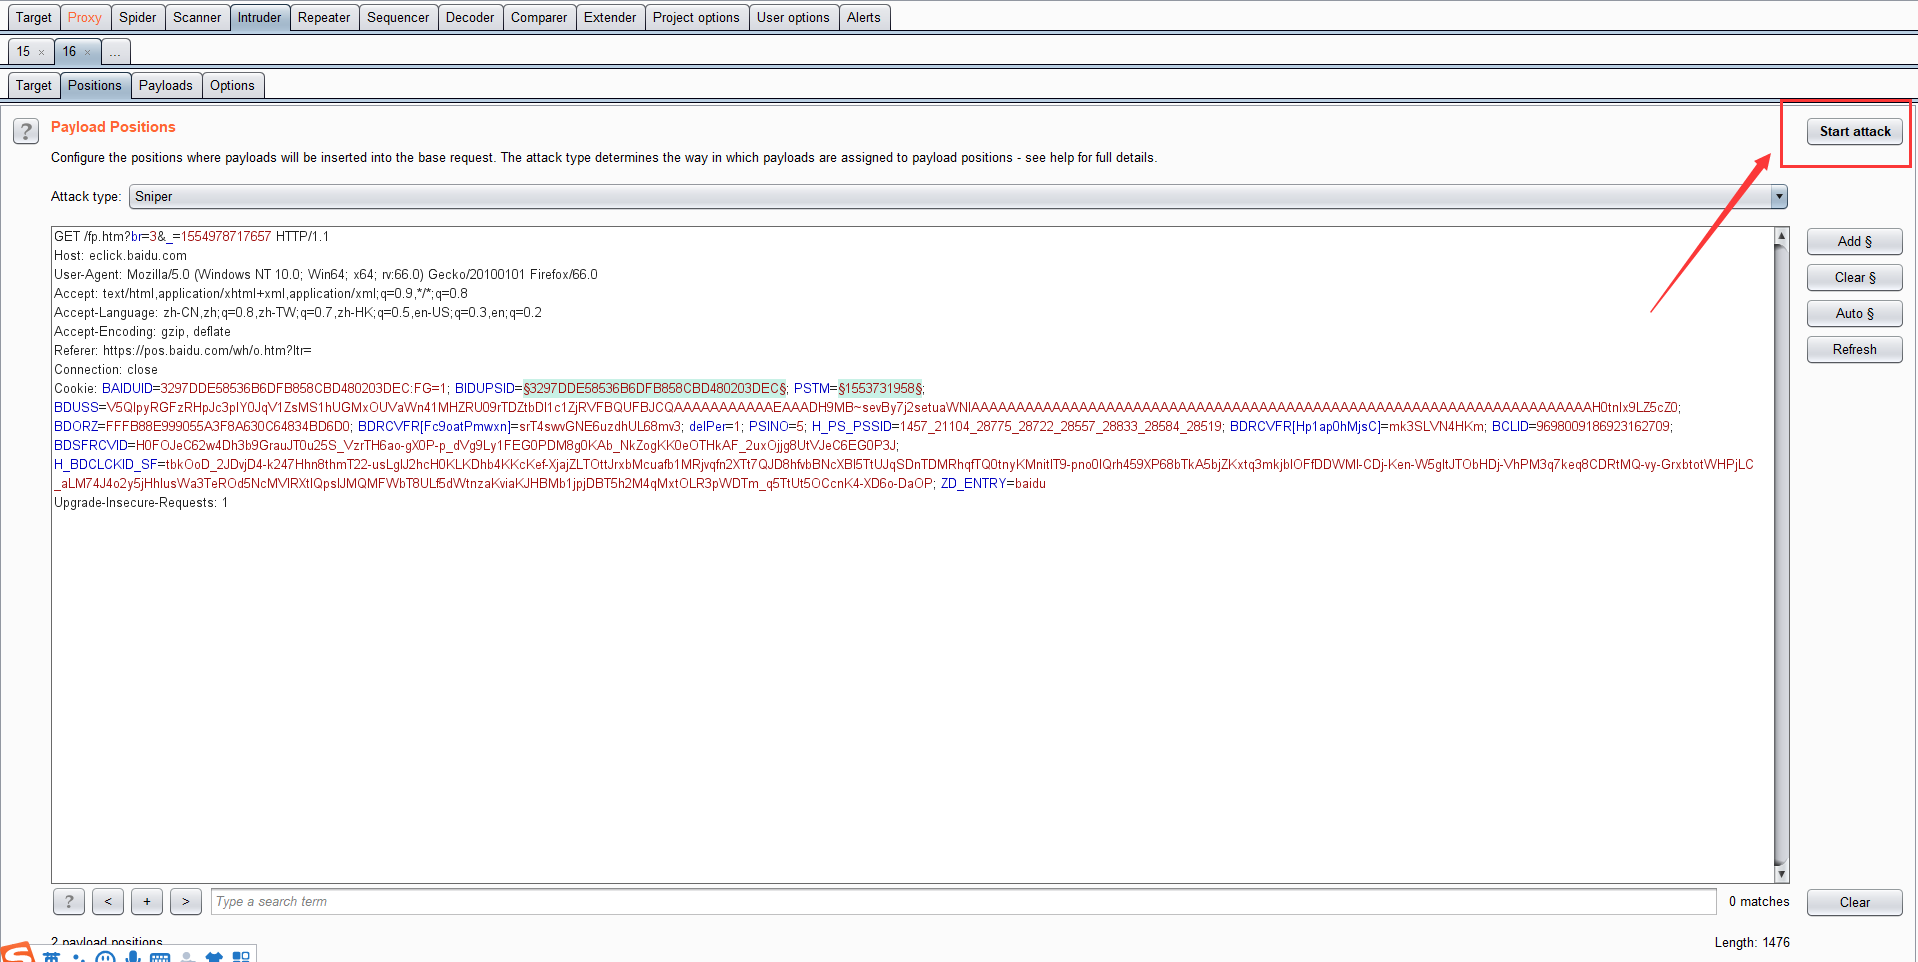Open the Attack type dropdown showing Sniper
The height and width of the screenshot is (962, 1918).
pos(900,196)
